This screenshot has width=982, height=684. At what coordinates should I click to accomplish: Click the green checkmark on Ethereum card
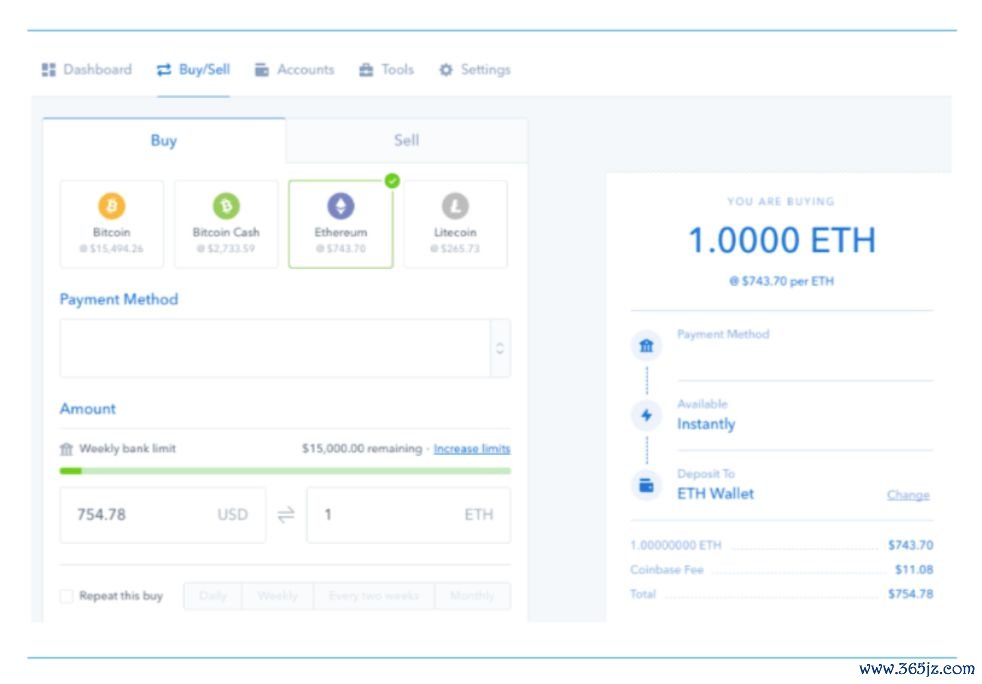(x=392, y=181)
